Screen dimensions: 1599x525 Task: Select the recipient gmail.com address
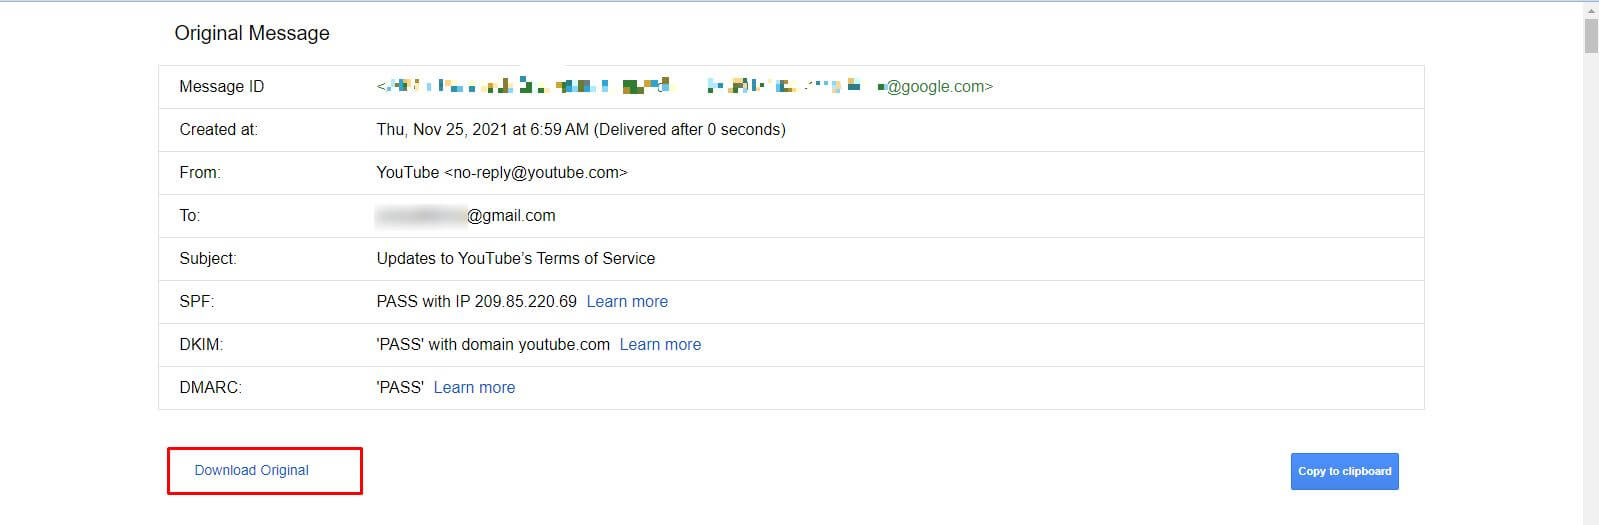pyautogui.click(x=466, y=215)
